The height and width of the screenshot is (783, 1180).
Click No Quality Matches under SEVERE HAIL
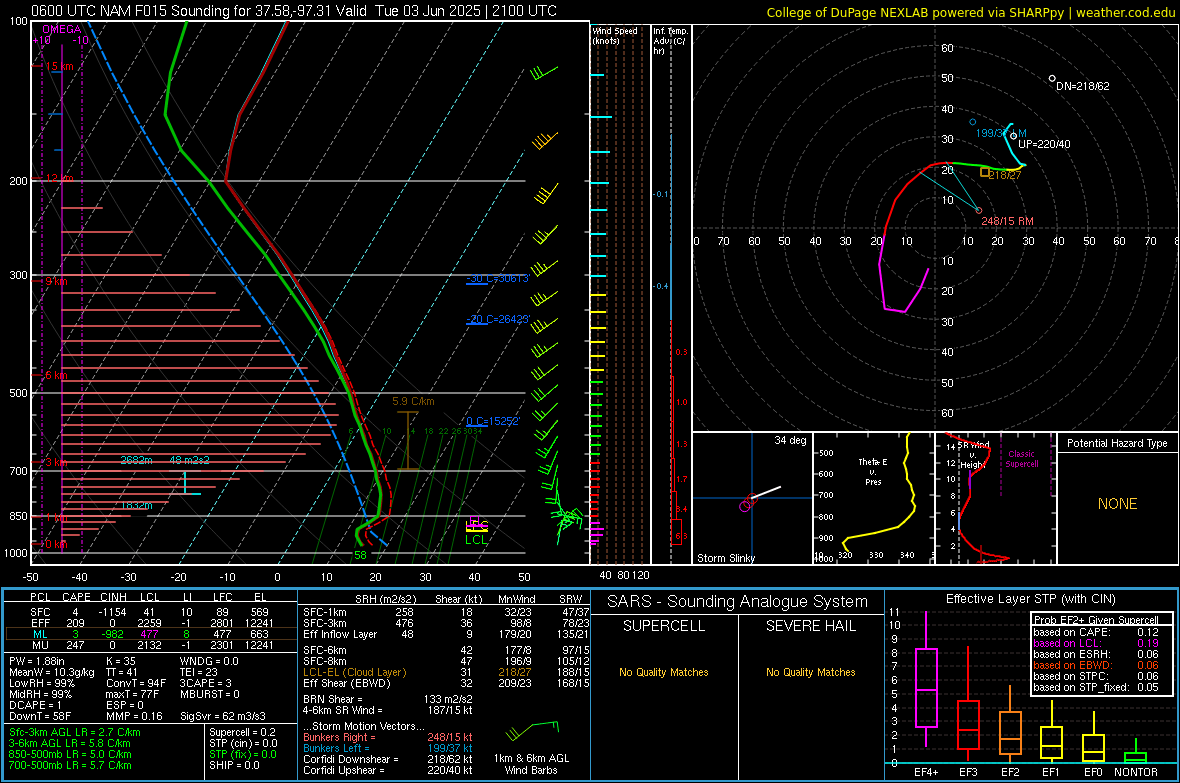point(810,672)
